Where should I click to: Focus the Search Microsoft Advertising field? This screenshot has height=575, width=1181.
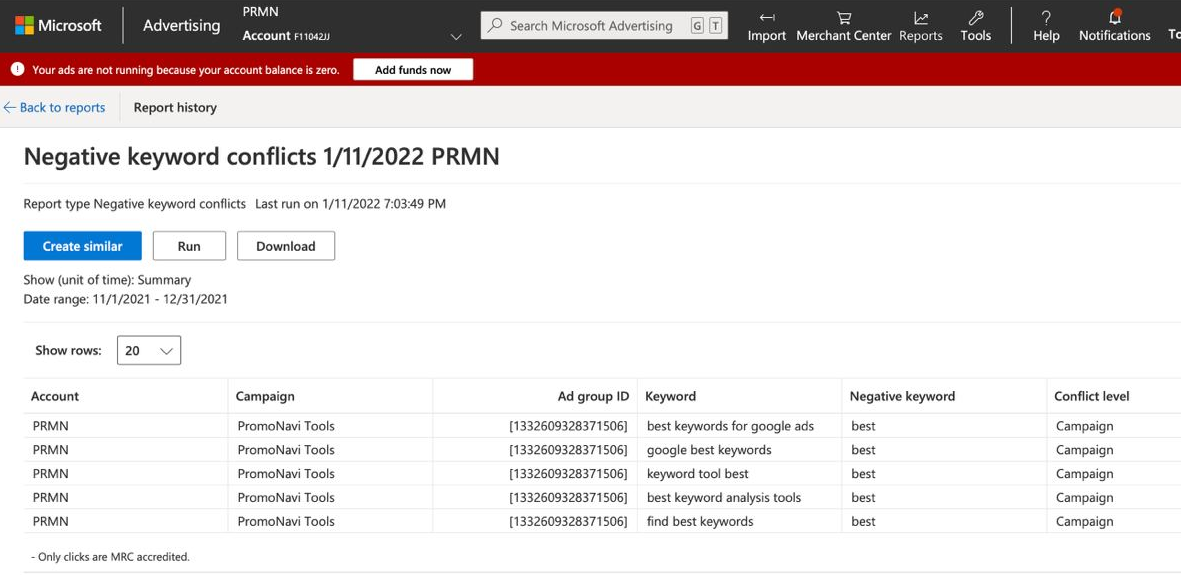click(604, 26)
